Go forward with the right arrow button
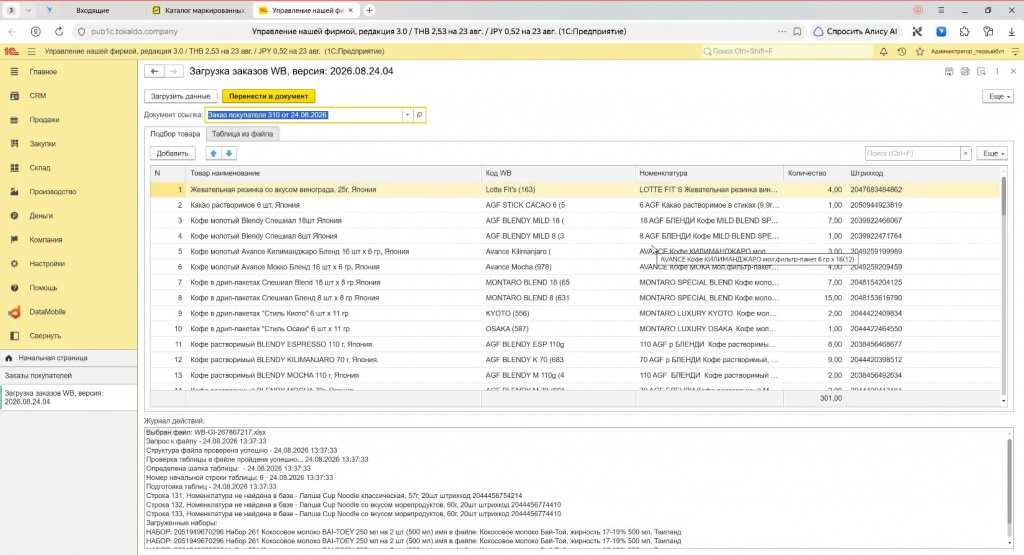Screen dimensions: 1024x555 172,72
